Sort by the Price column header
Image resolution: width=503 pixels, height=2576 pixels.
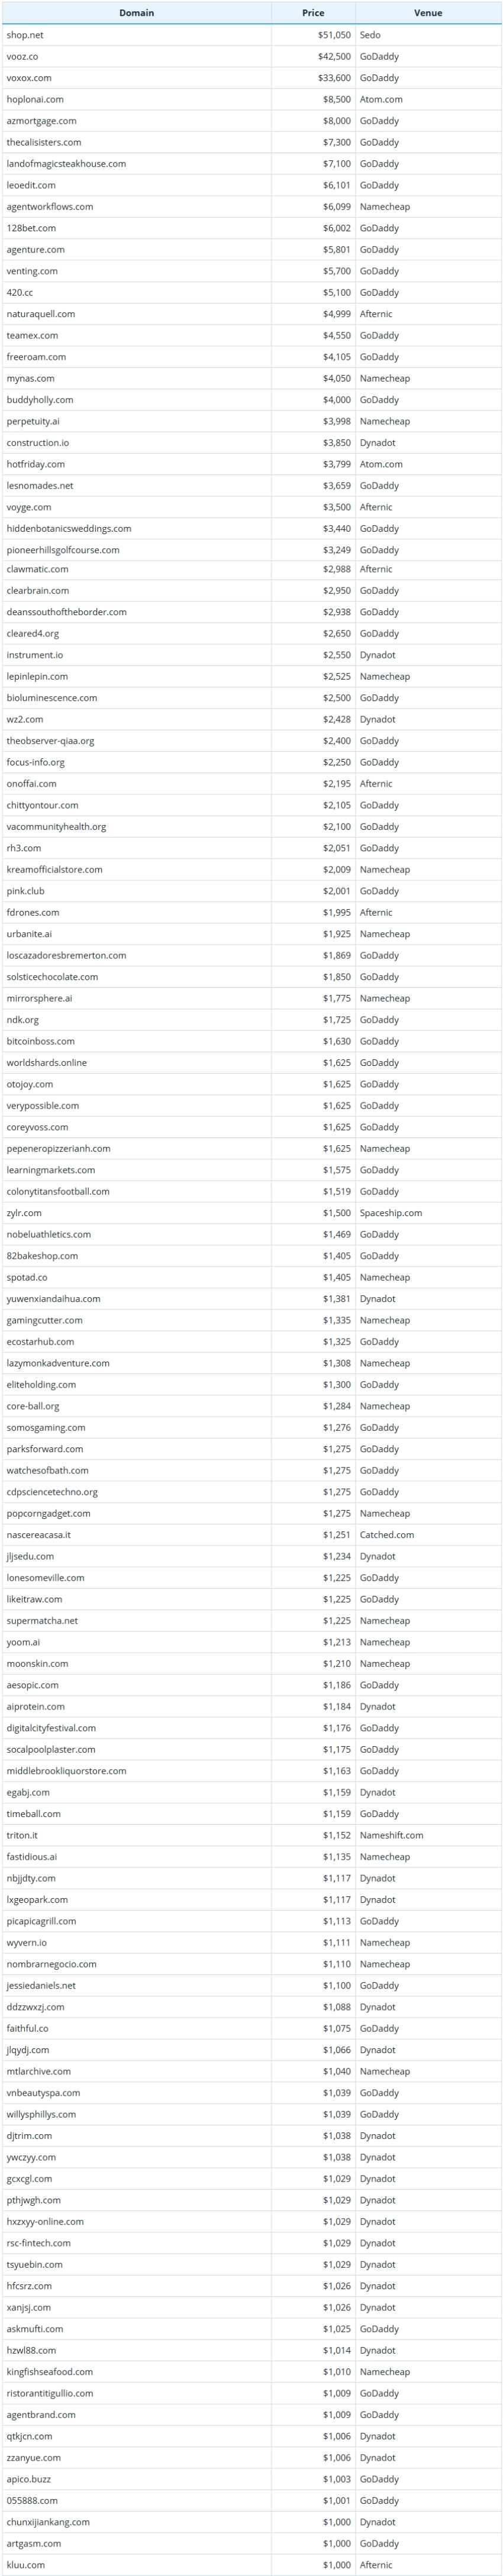coord(313,13)
